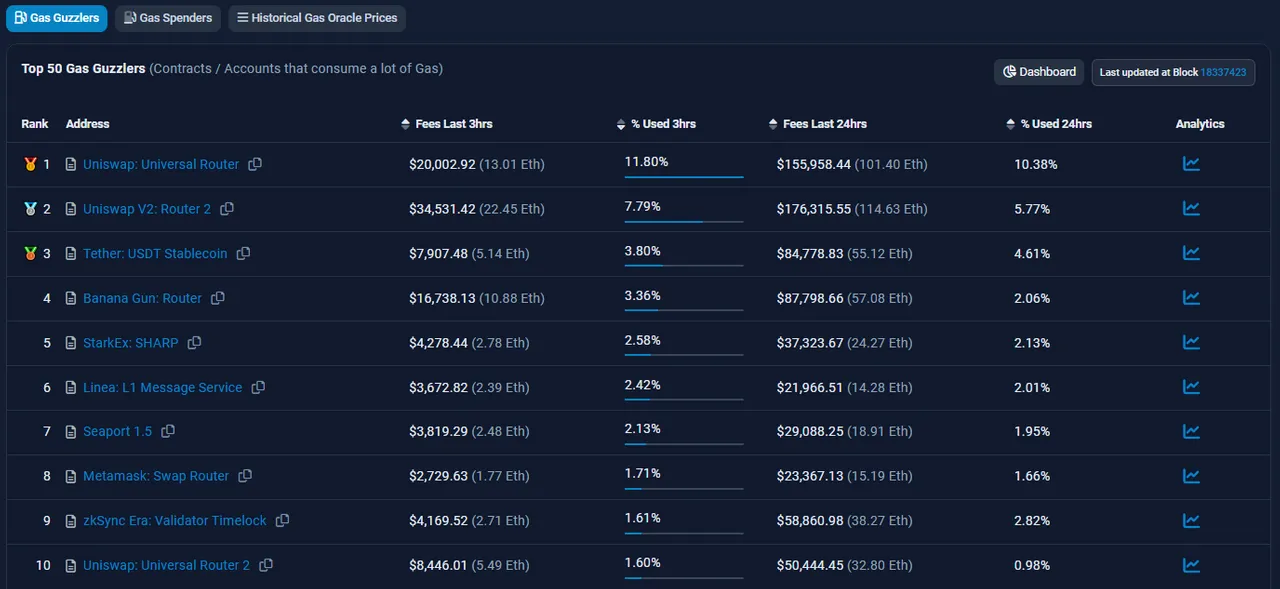This screenshot has height=589, width=1280.
Task: Open the Uniswap V2: Router 2 link
Action: [147, 209]
